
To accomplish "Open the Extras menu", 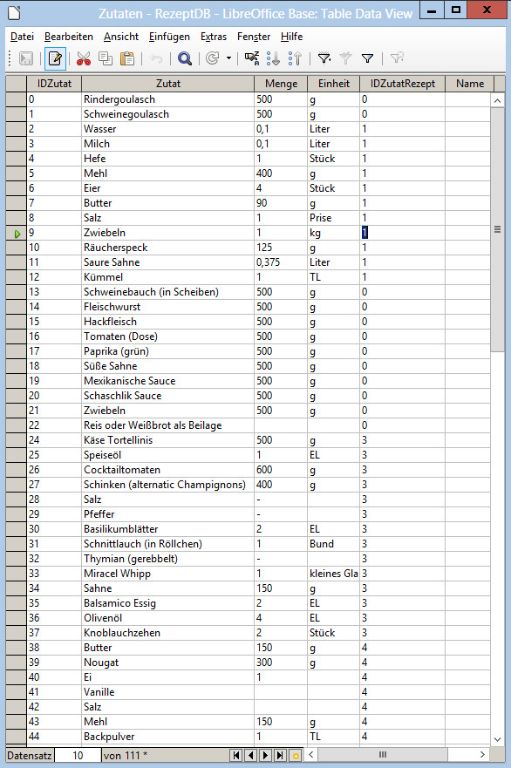I will 213,37.
